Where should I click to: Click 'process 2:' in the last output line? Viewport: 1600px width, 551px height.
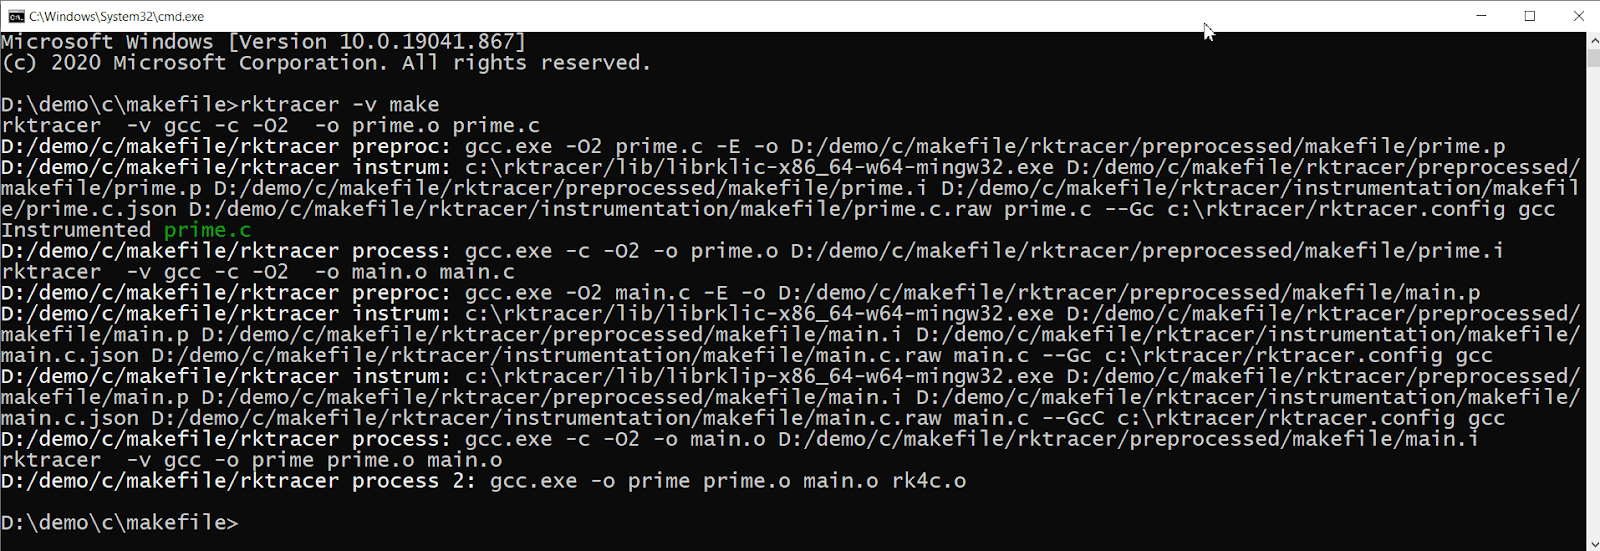pos(414,481)
